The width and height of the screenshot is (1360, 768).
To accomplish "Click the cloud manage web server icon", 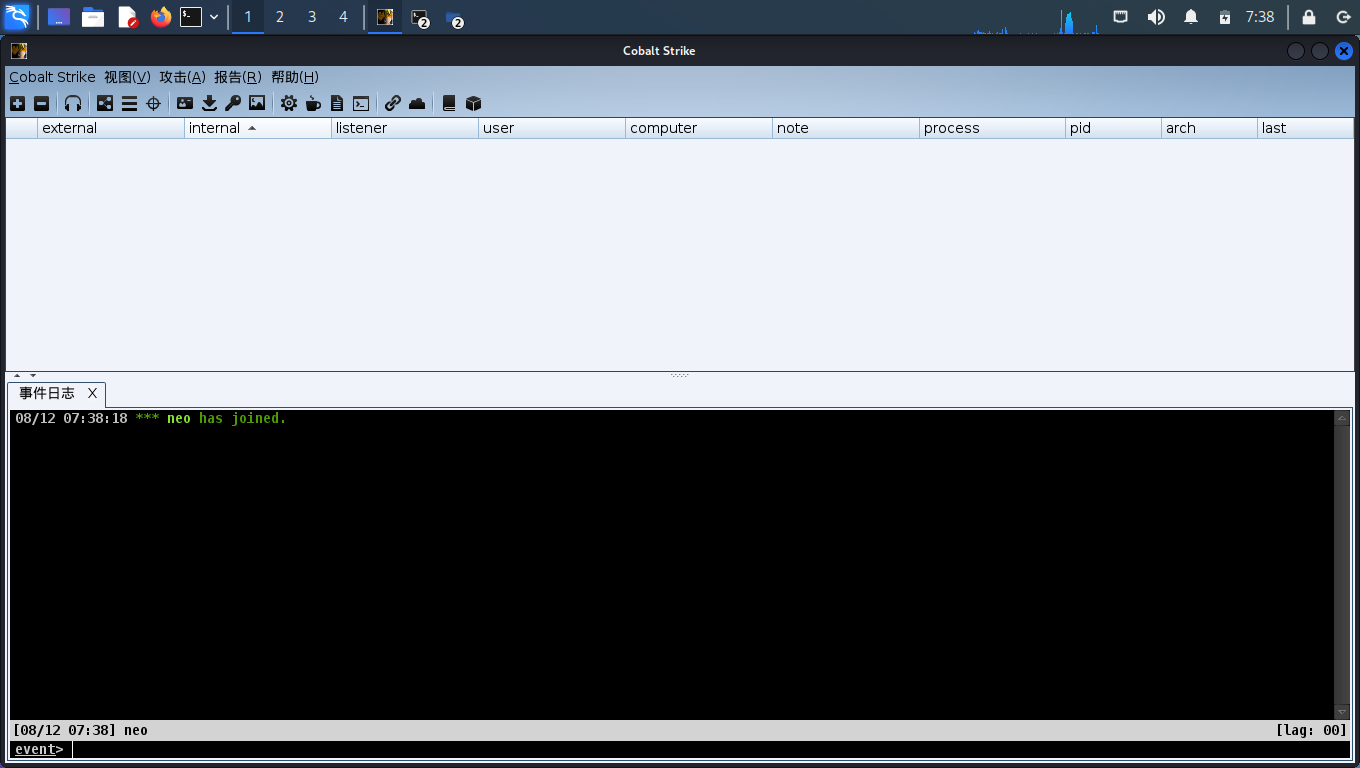I will (417, 103).
